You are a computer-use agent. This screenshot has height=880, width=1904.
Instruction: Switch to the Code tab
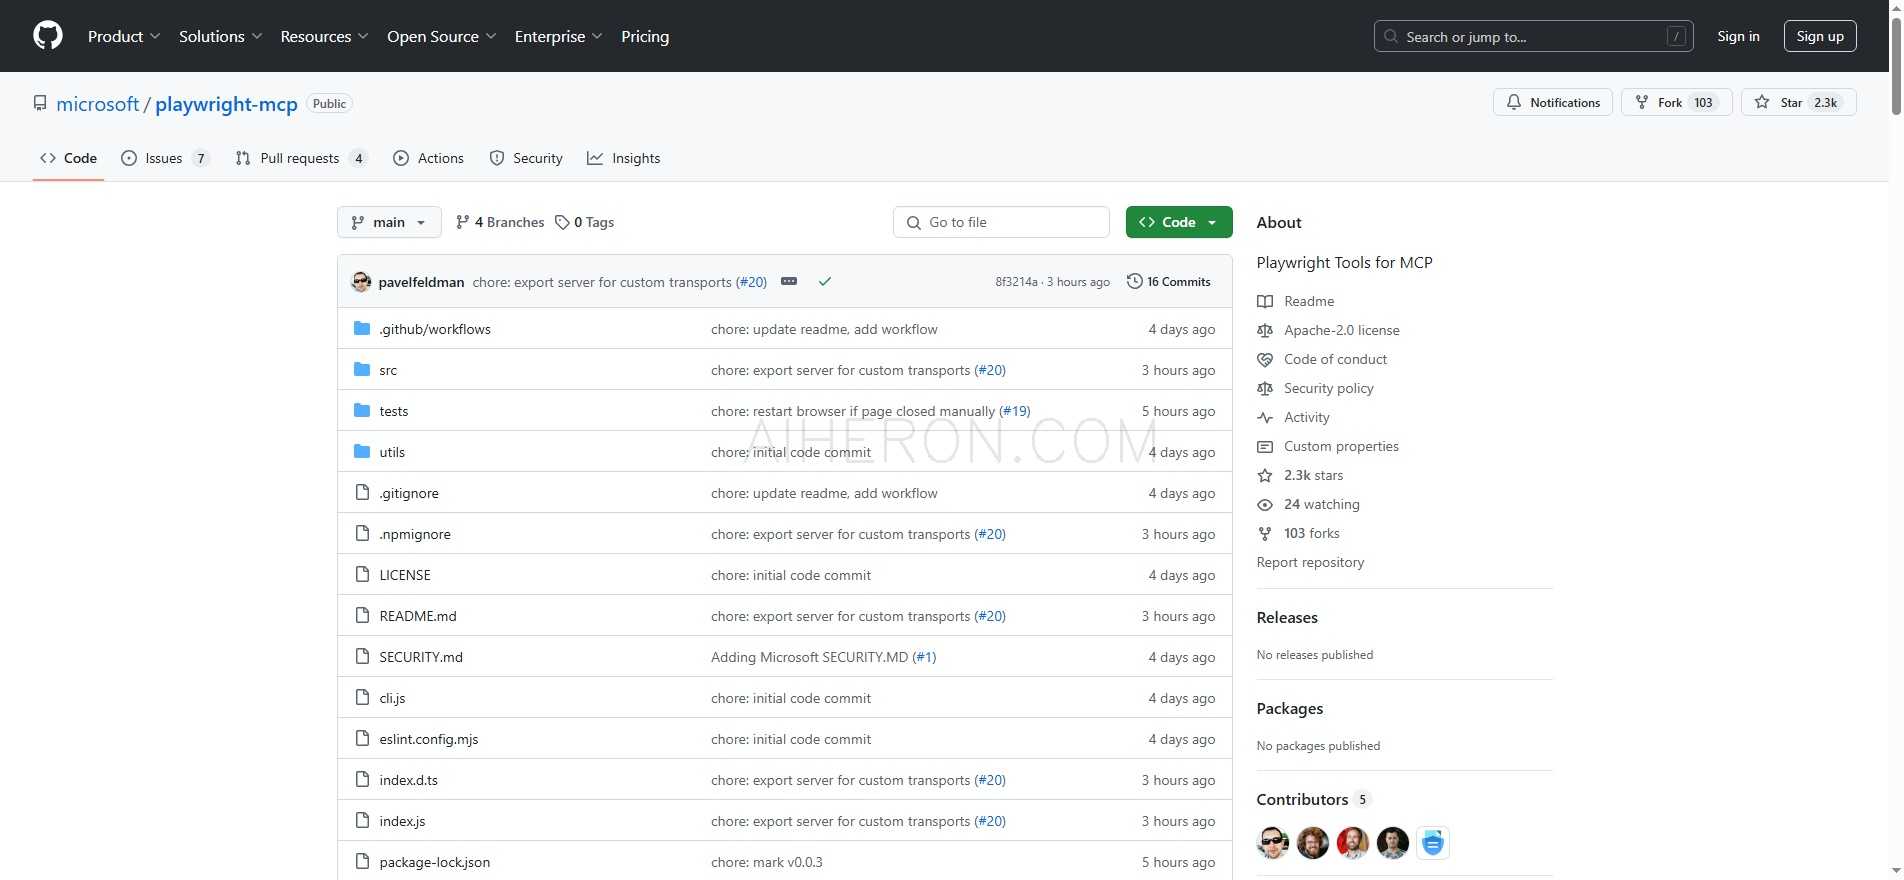click(68, 158)
